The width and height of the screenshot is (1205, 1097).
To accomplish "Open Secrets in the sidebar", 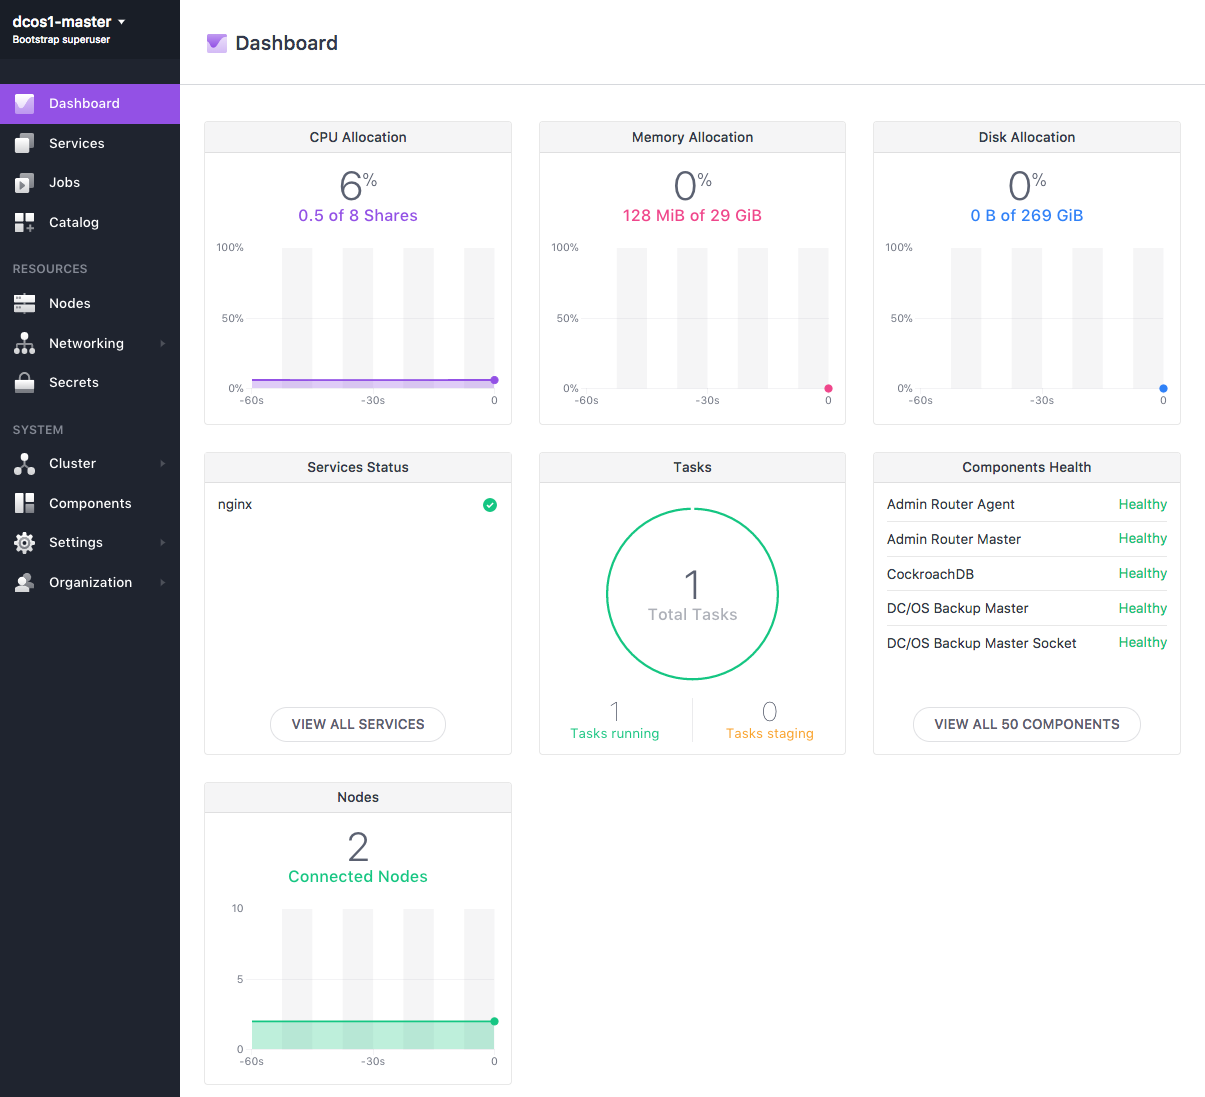I will 90,382.
